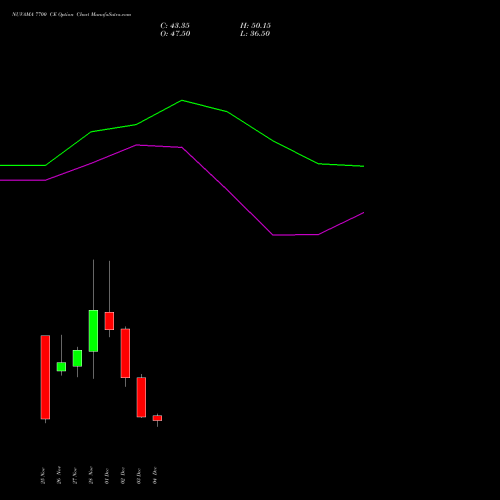Click the 03 Dec date axis label
This screenshot has height=500, width=500.
pos(139,476)
